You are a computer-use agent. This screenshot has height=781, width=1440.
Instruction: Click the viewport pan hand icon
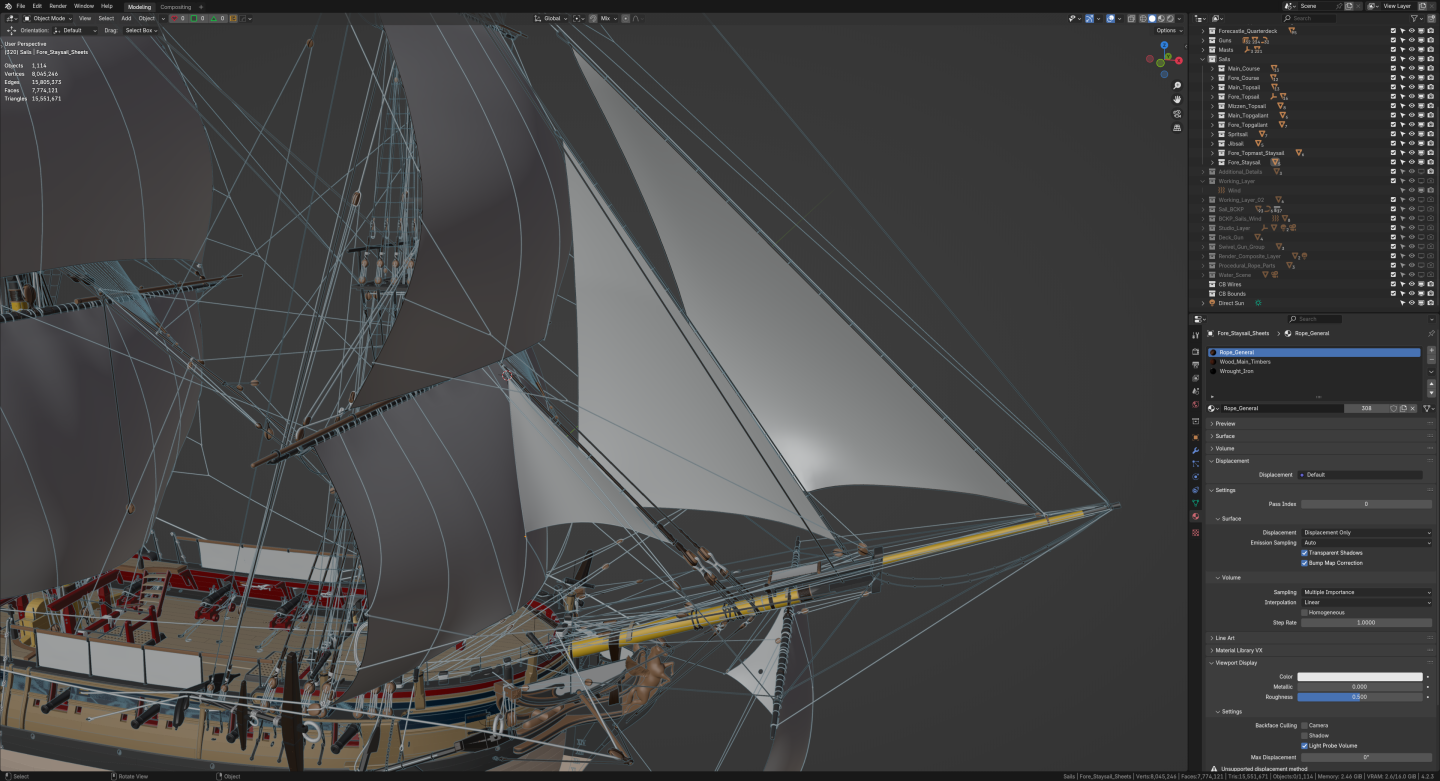click(x=1178, y=100)
